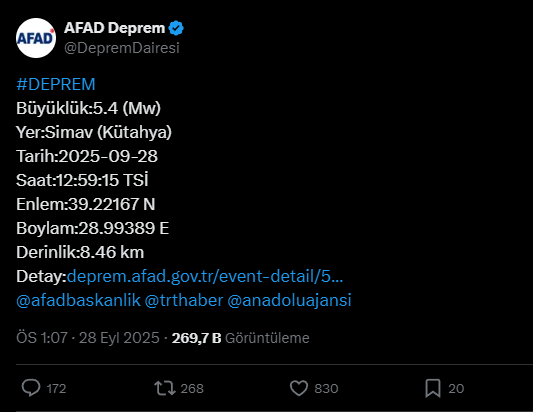The height and width of the screenshot is (412, 533).
Task: Click the @DepremDairesi handle
Action: 122,48
